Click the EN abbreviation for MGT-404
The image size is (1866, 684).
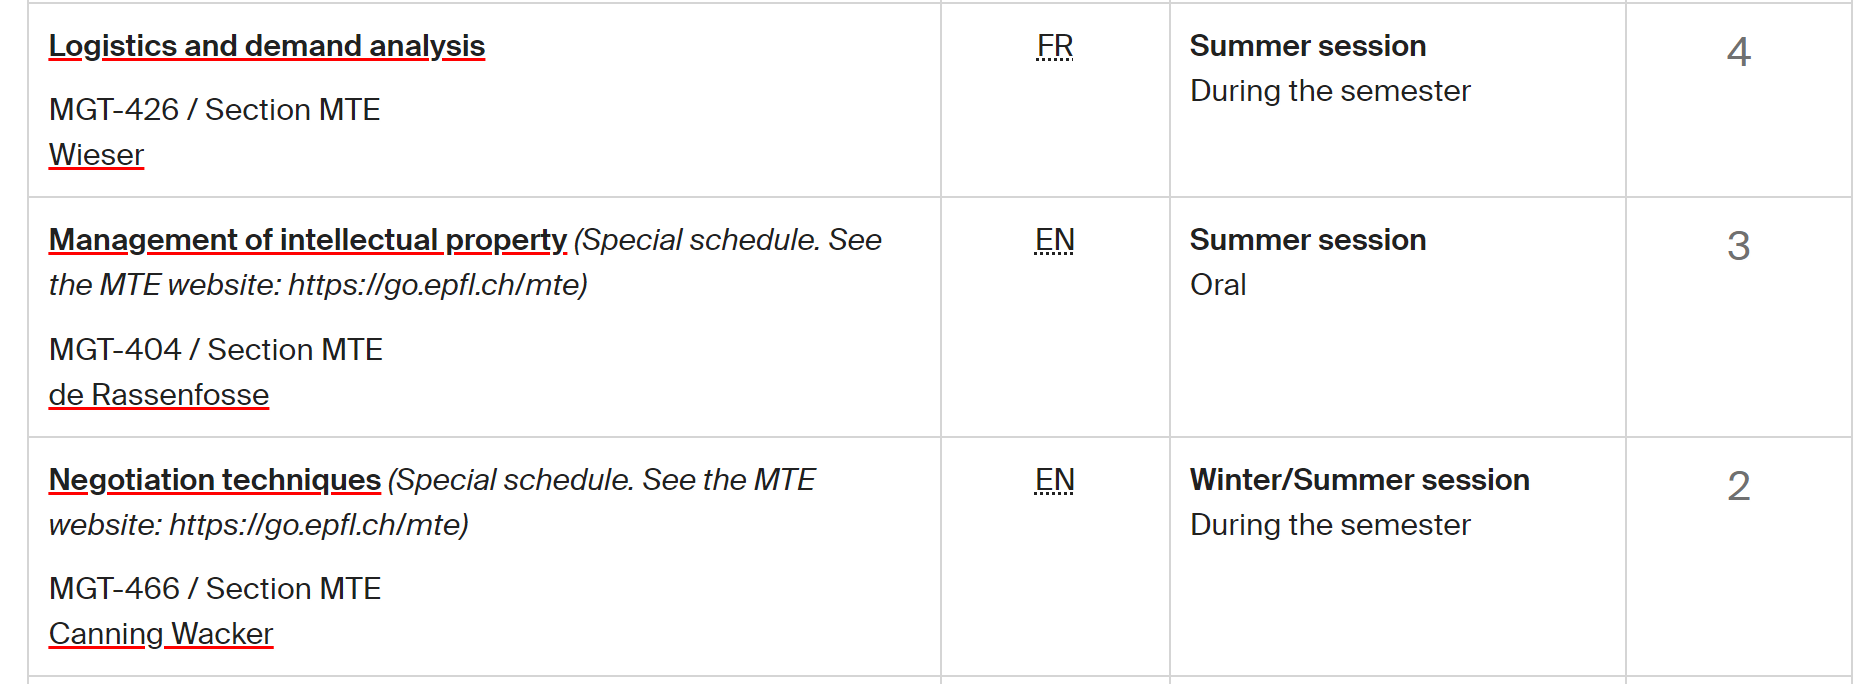(x=1055, y=240)
